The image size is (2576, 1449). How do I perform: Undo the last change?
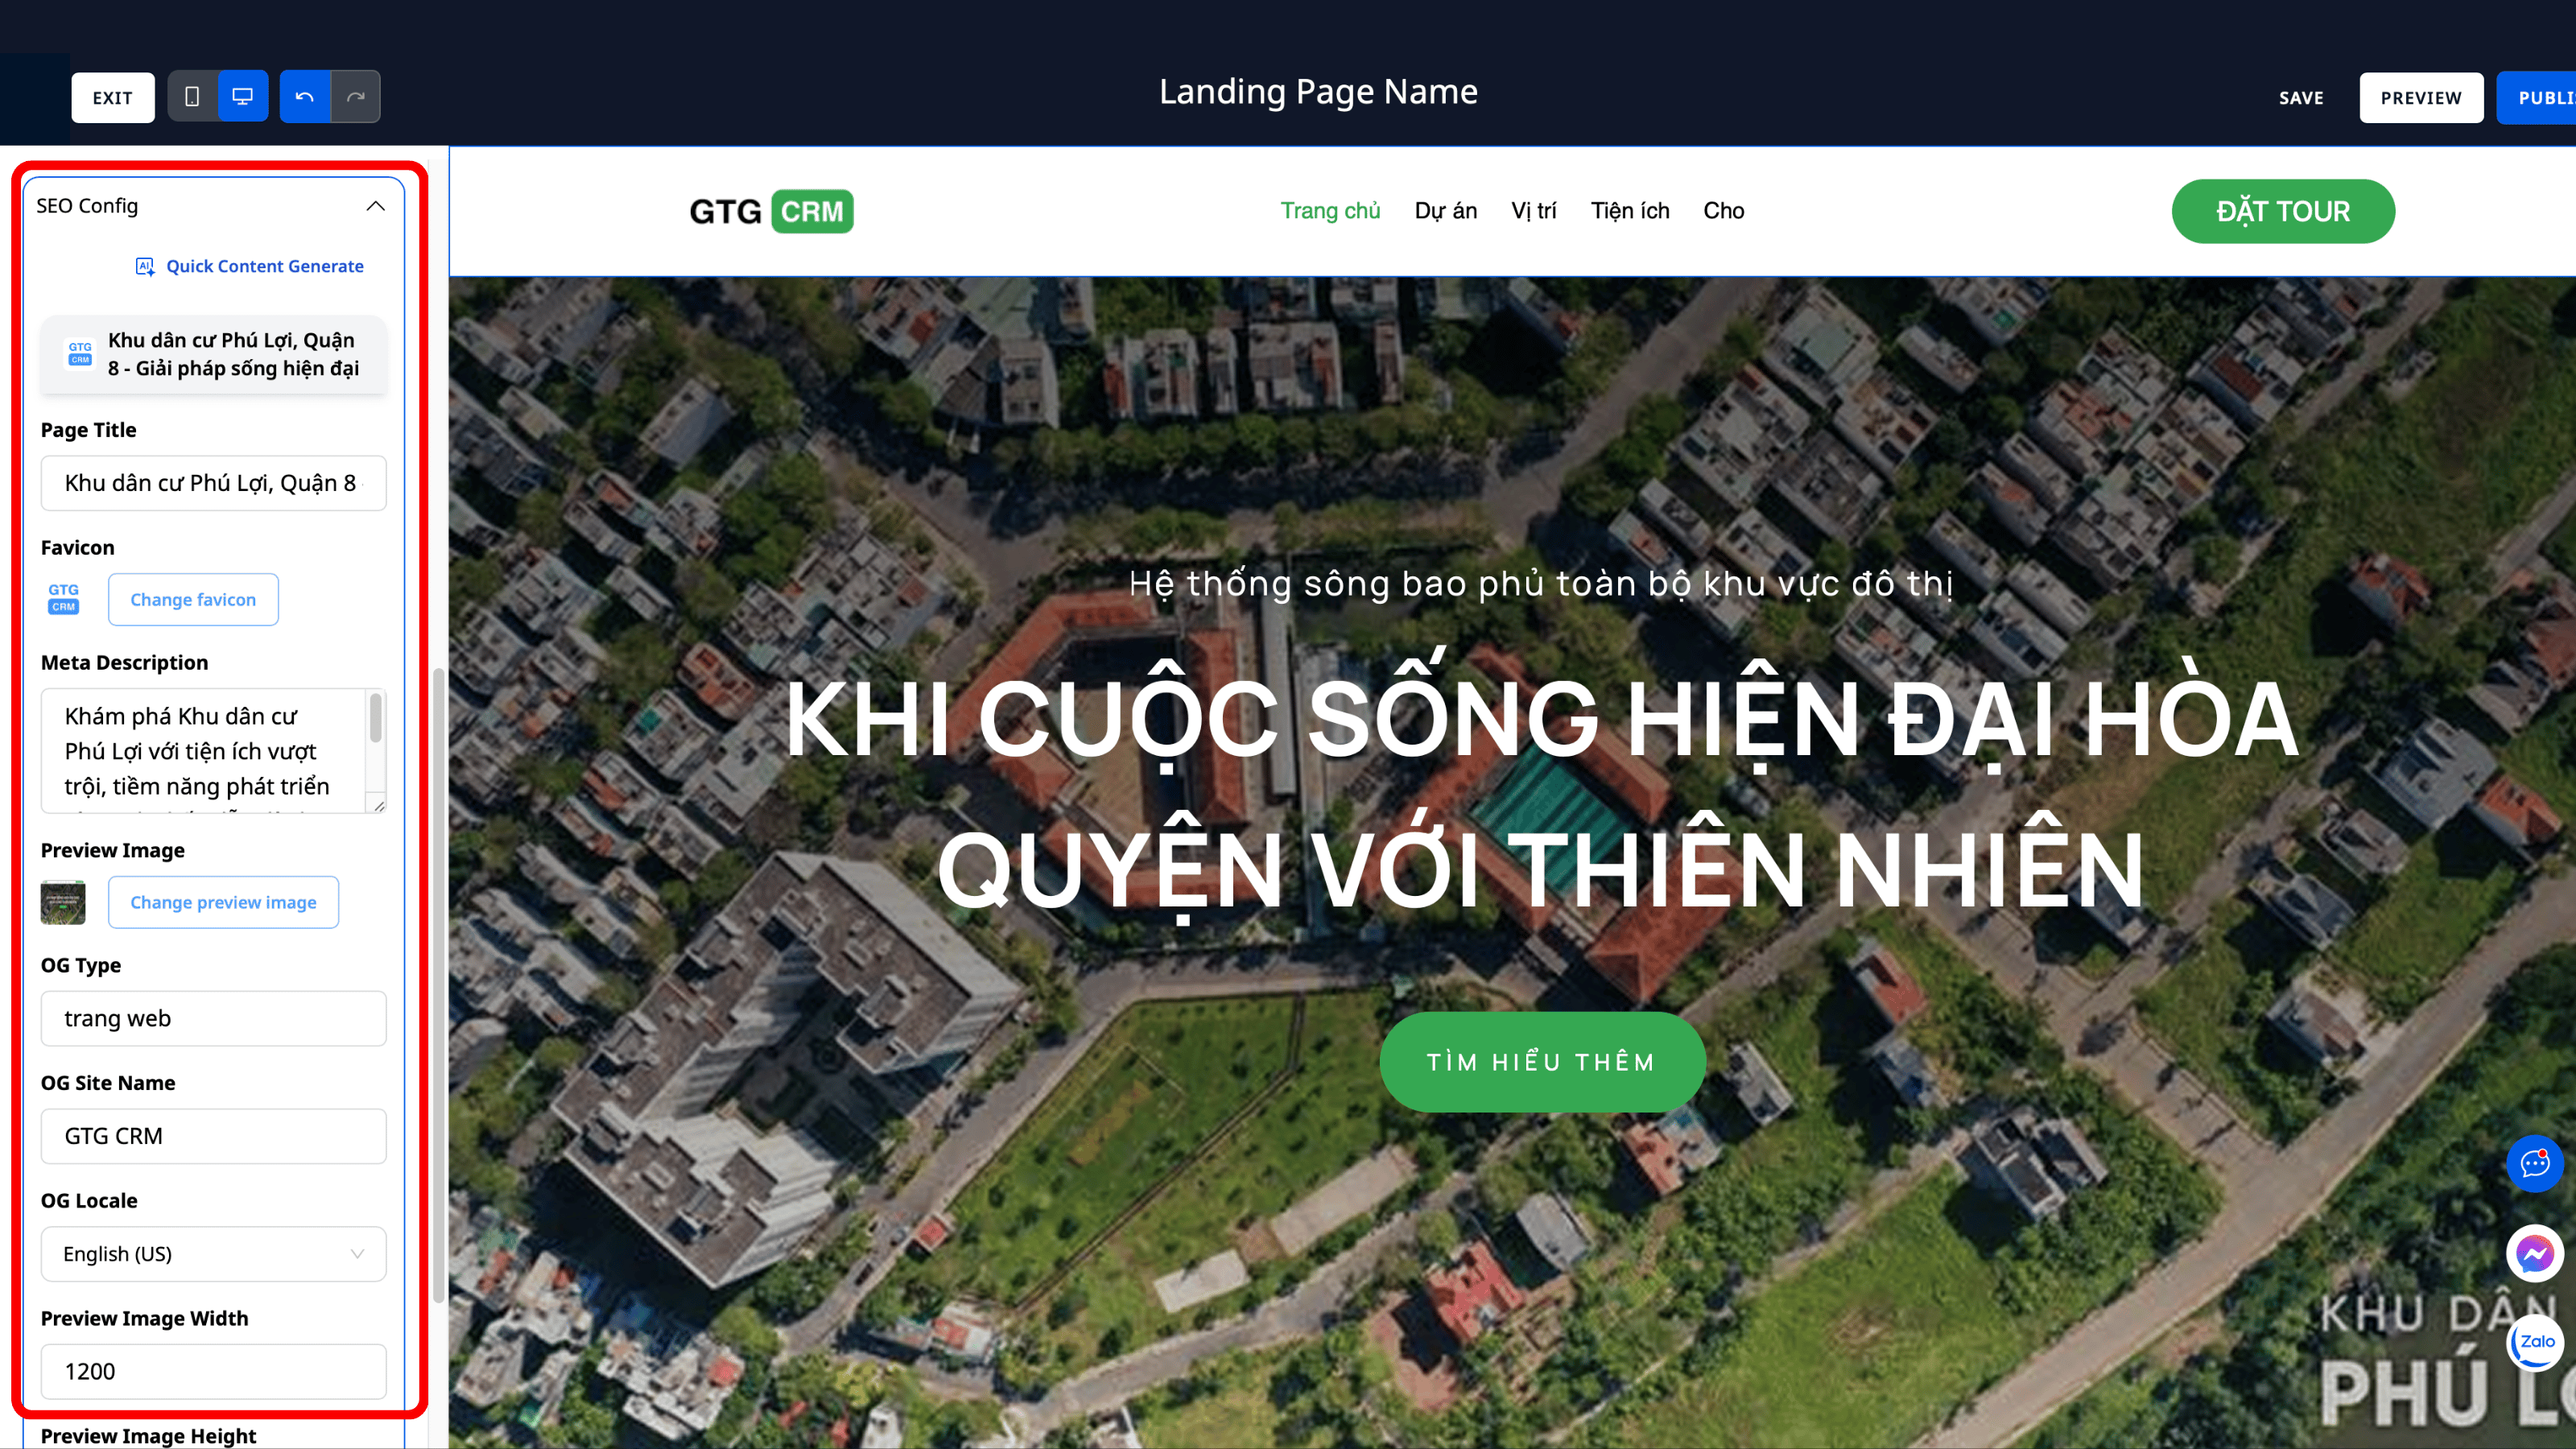pos(305,97)
